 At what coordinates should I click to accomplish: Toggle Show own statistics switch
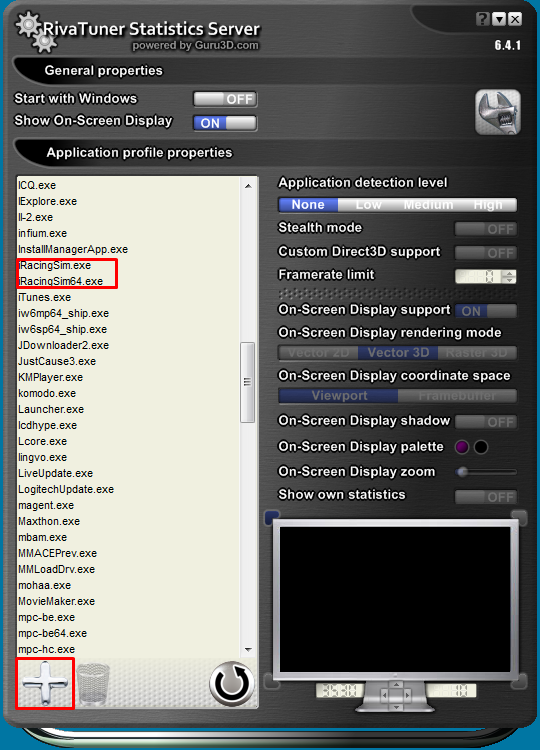pyautogui.click(x=485, y=496)
